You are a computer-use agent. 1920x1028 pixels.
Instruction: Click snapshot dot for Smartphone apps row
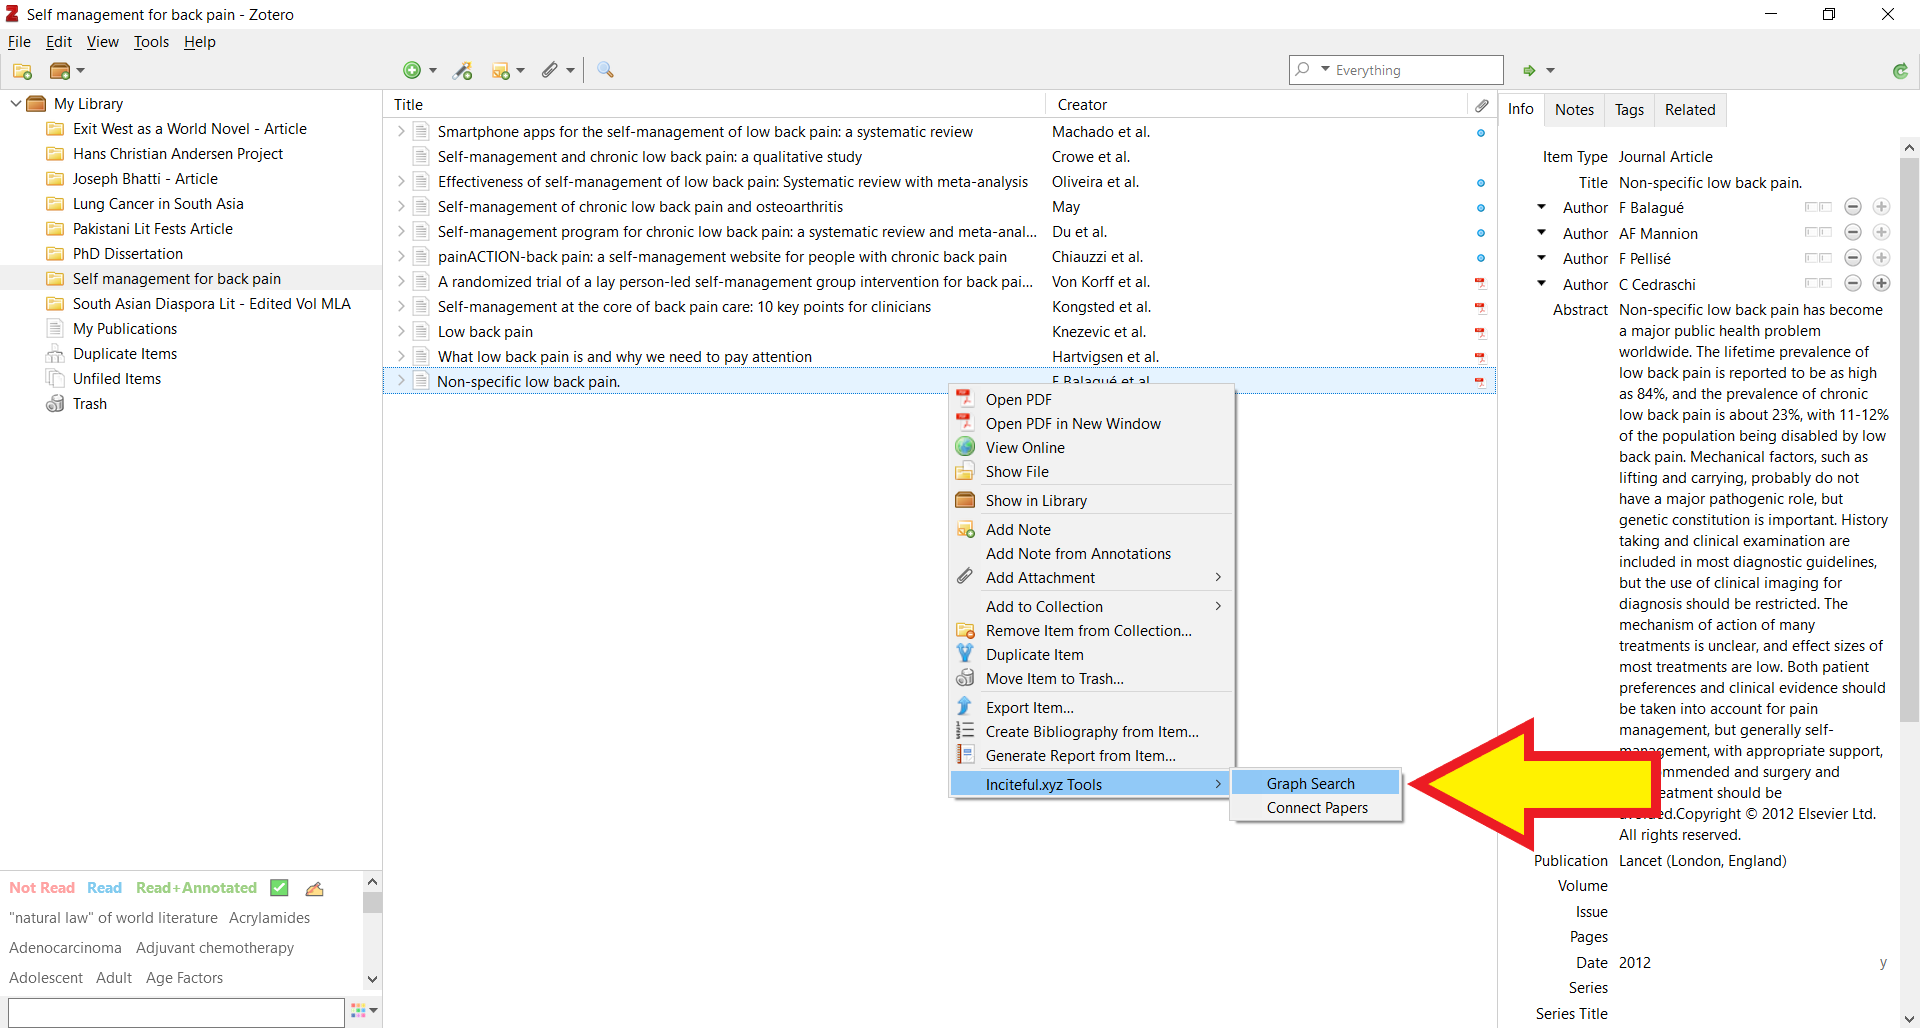coord(1481,133)
